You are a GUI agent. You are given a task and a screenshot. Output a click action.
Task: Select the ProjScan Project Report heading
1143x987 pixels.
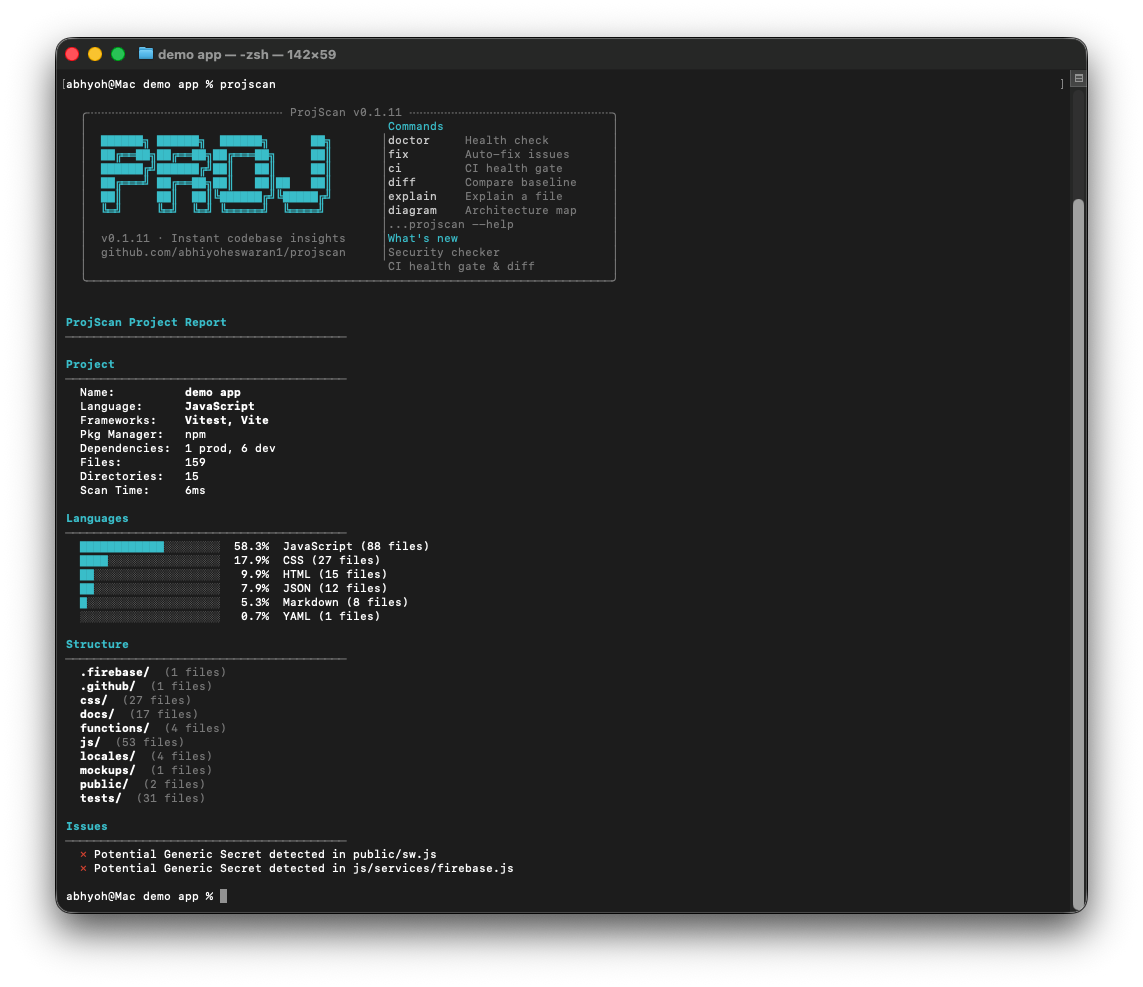(x=145, y=322)
